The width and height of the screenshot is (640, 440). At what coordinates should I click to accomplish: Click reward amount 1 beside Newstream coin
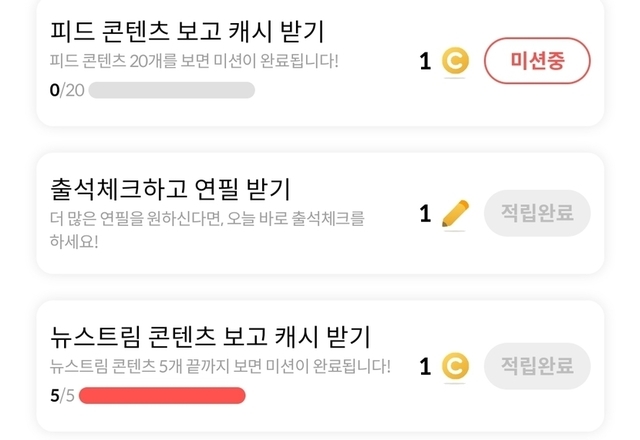coord(425,366)
